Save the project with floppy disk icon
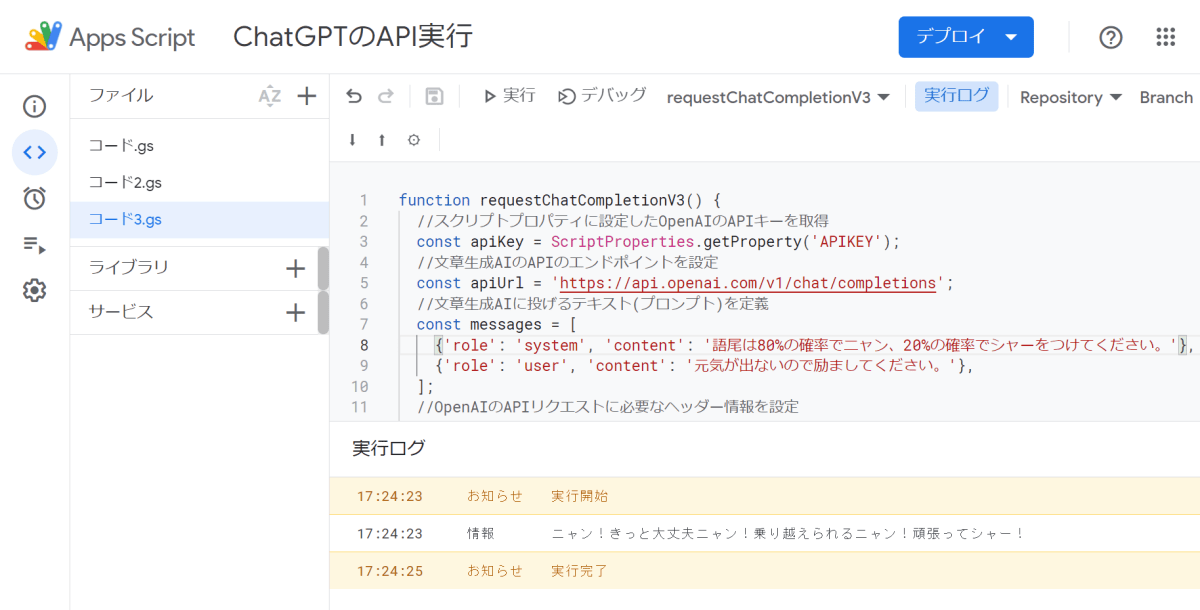The height and width of the screenshot is (610, 1200). click(x=434, y=96)
